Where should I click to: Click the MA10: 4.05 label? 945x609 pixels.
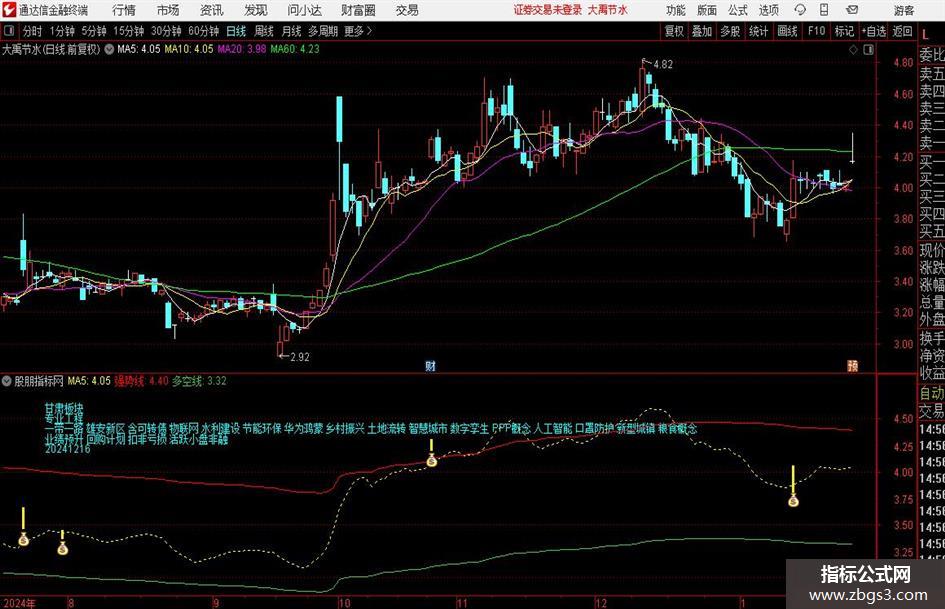coord(189,49)
